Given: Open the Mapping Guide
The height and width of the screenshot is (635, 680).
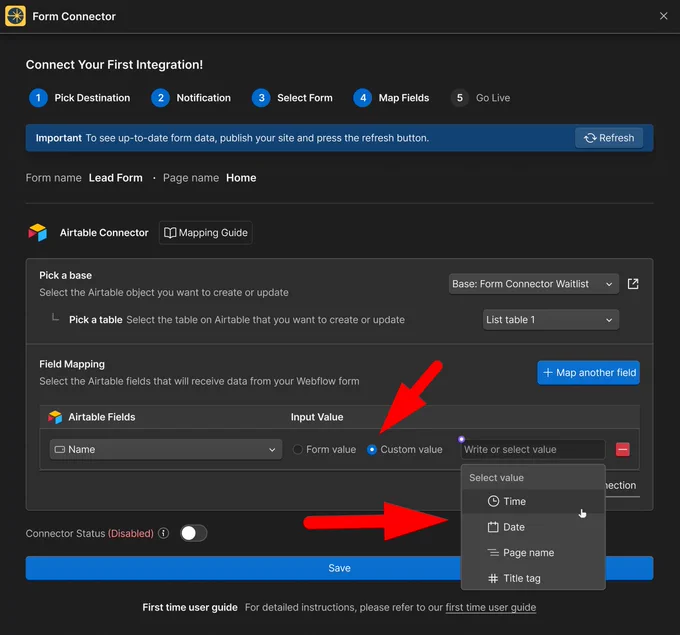Looking at the screenshot, I should pos(206,233).
